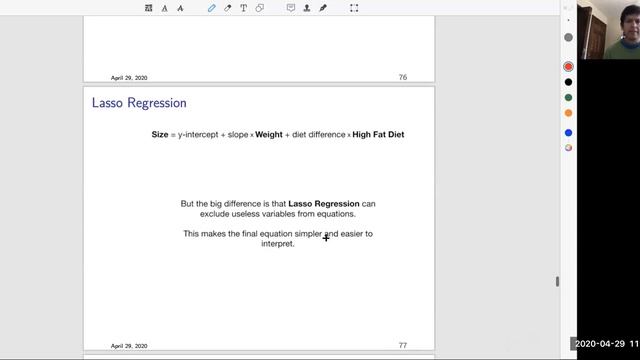Click High Fat Diet in the equation
640x360 pixels.
point(378,135)
